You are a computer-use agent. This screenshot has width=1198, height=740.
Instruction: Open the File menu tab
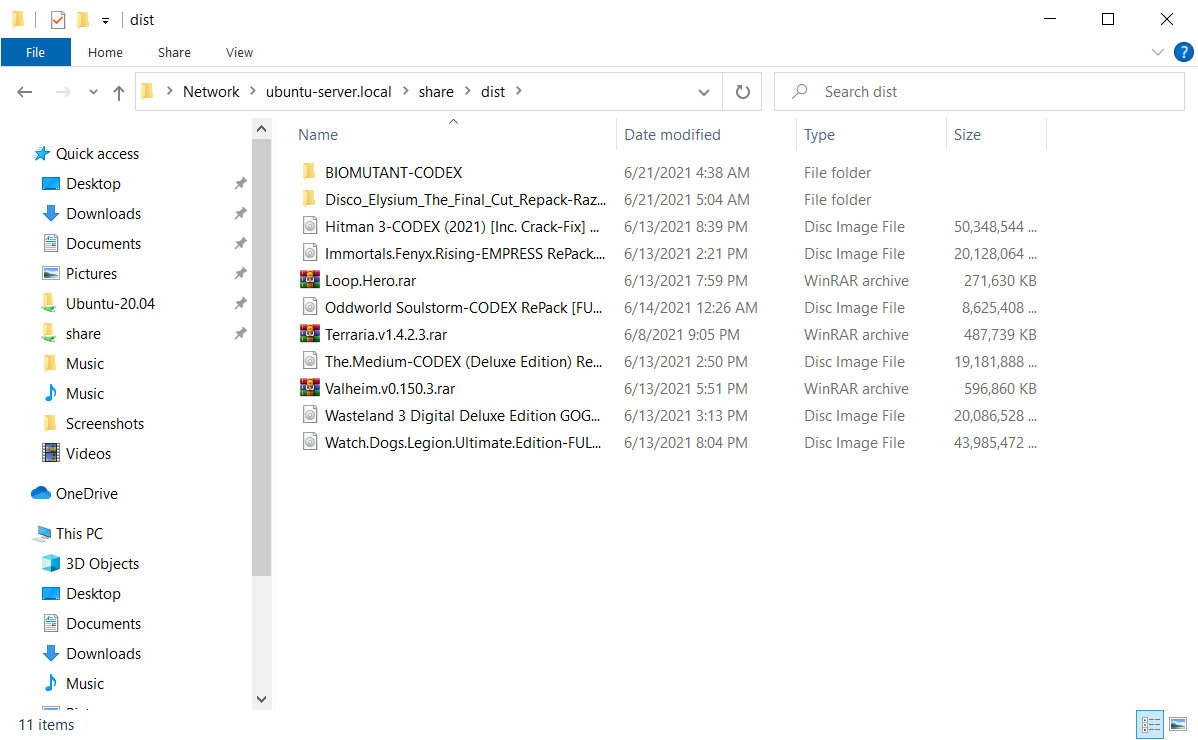point(35,53)
